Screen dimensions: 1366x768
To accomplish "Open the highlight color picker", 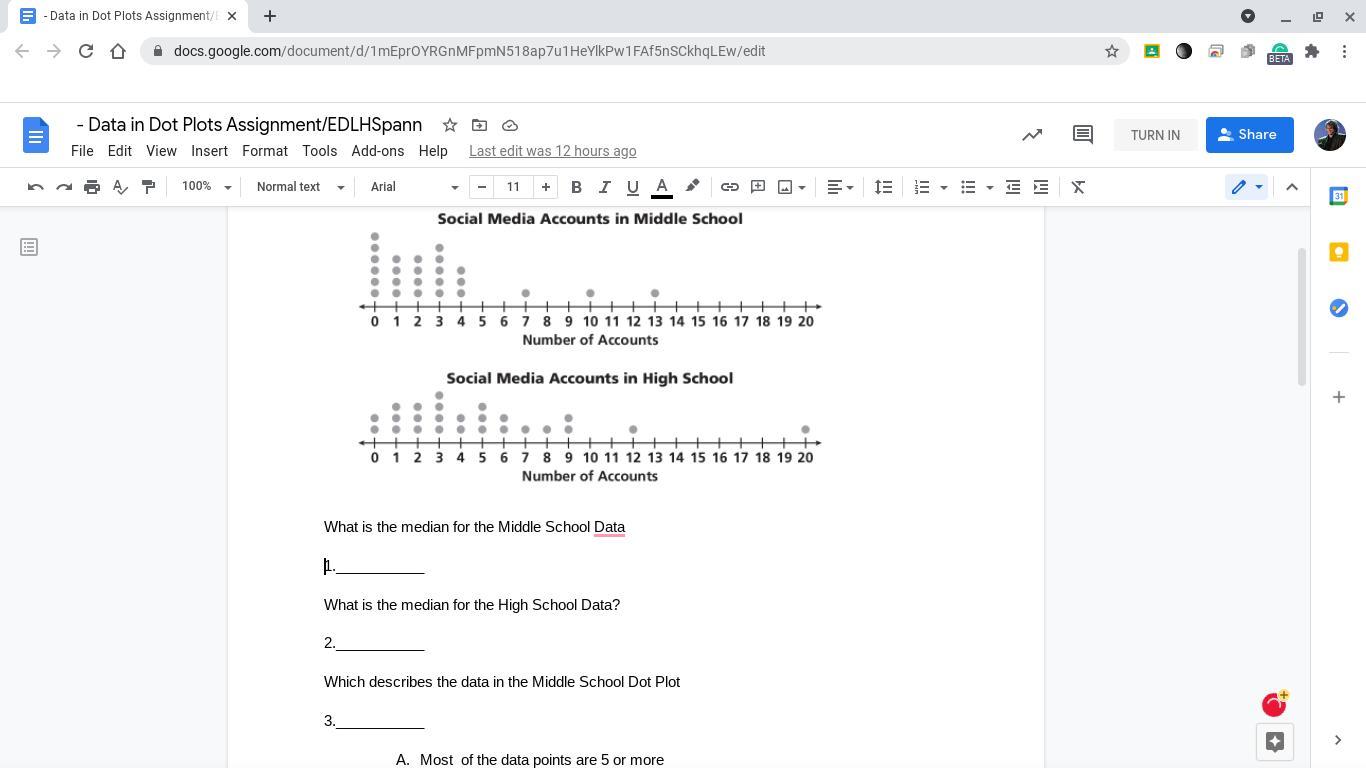I will [692, 187].
